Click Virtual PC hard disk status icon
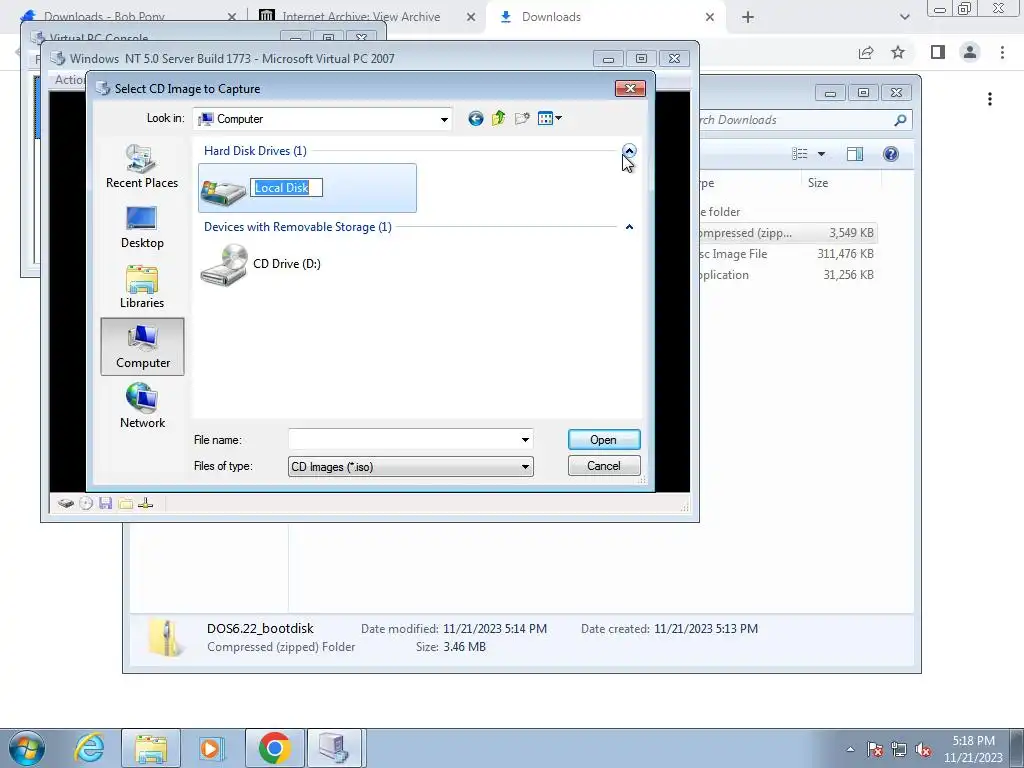 pos(65,504)
